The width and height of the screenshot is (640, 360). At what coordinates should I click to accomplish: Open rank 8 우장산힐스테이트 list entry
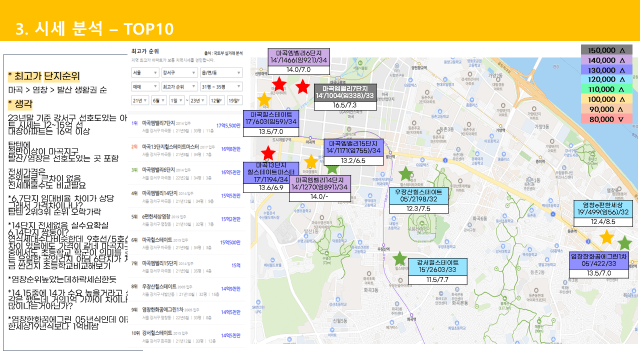[x=186, y=290]
